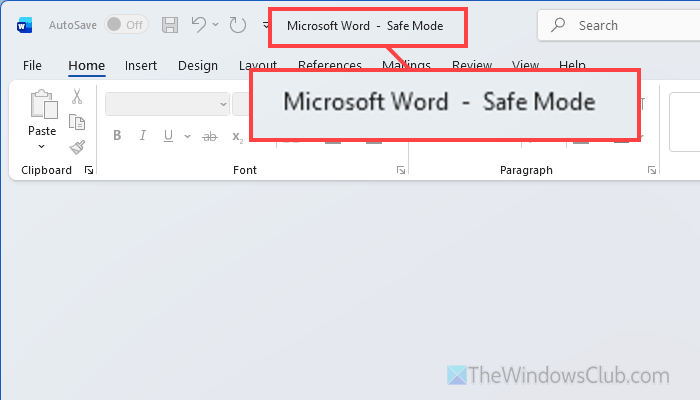Open the Paragraph dialog launcher
The image size is (700, 400).
[652, 170]
